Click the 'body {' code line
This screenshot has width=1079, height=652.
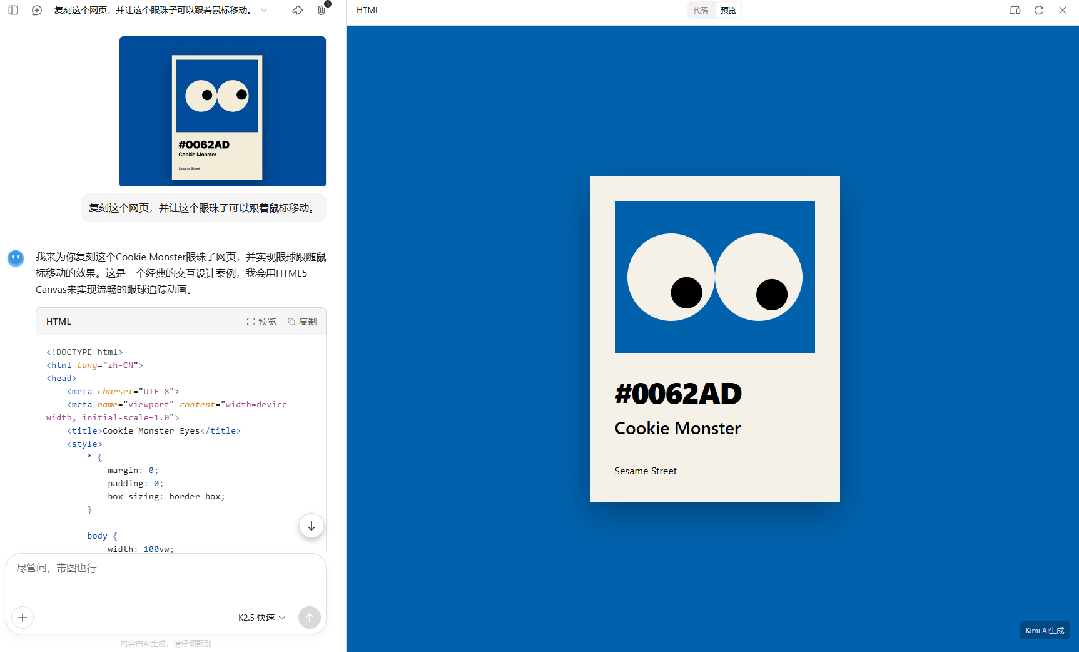point(102,536)
